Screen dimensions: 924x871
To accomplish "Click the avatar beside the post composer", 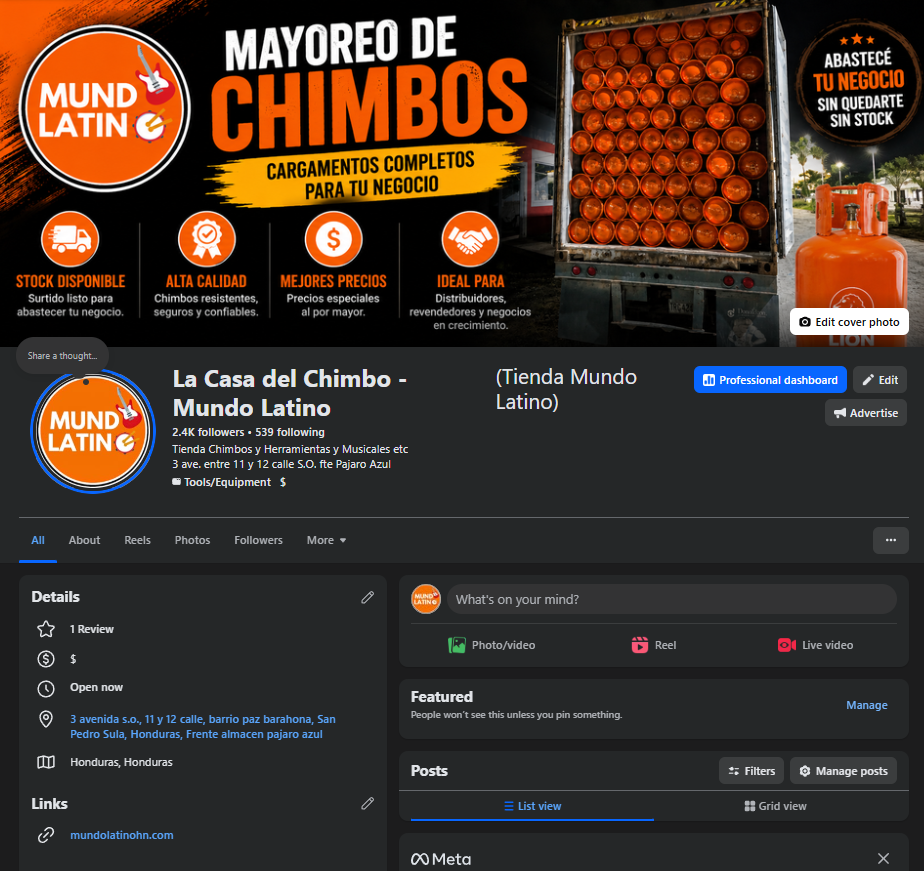I will pyautogui.click(x=425, y=599).
